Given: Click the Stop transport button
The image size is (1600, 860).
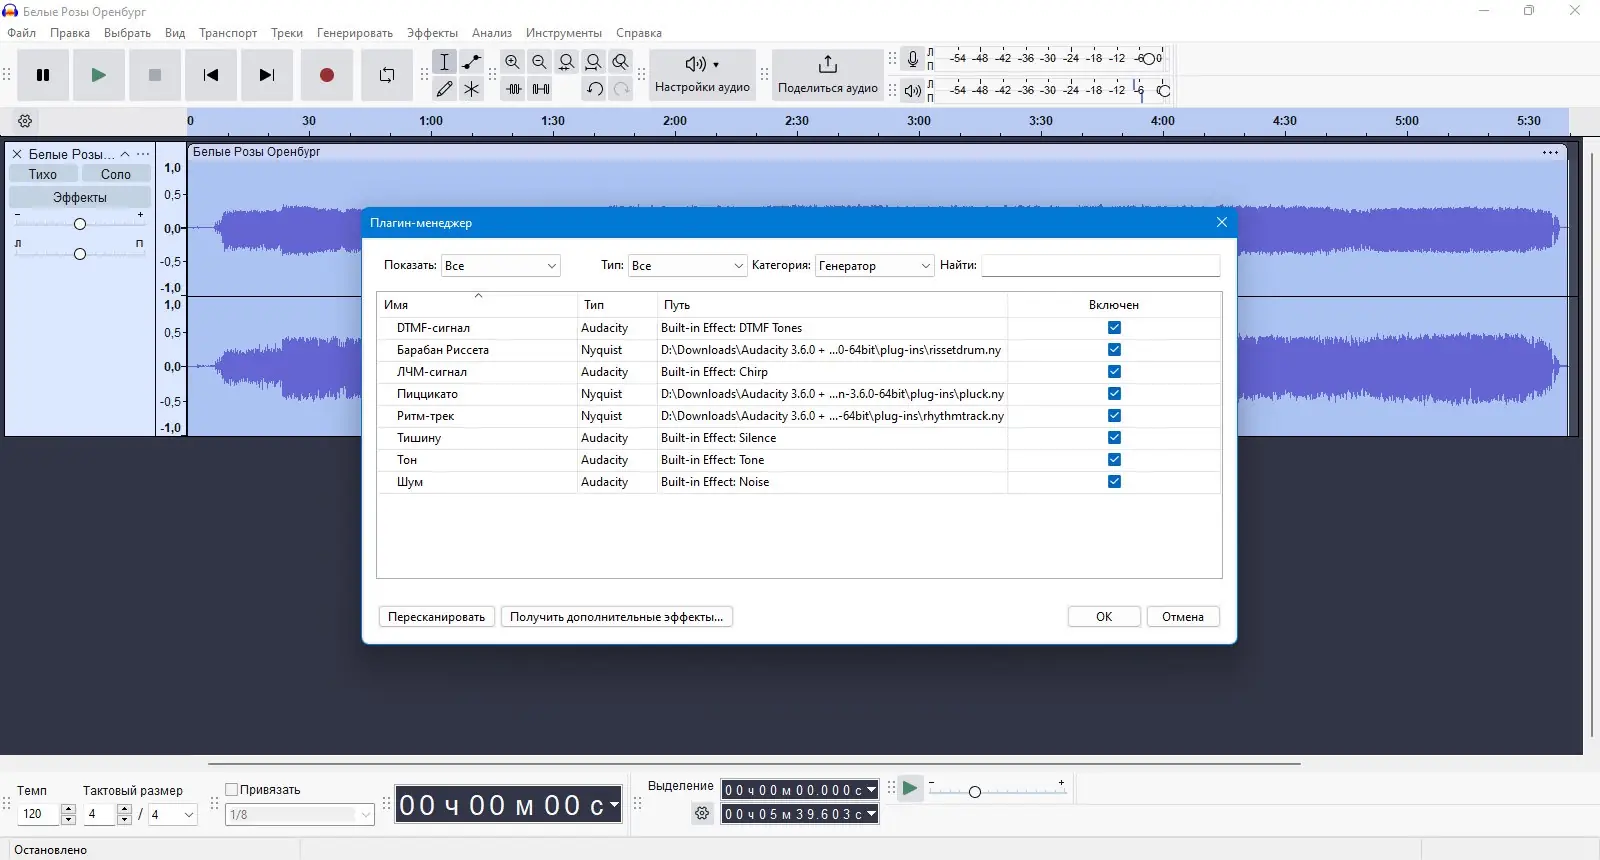Looking at the screenshot, I should pos(155,75).
